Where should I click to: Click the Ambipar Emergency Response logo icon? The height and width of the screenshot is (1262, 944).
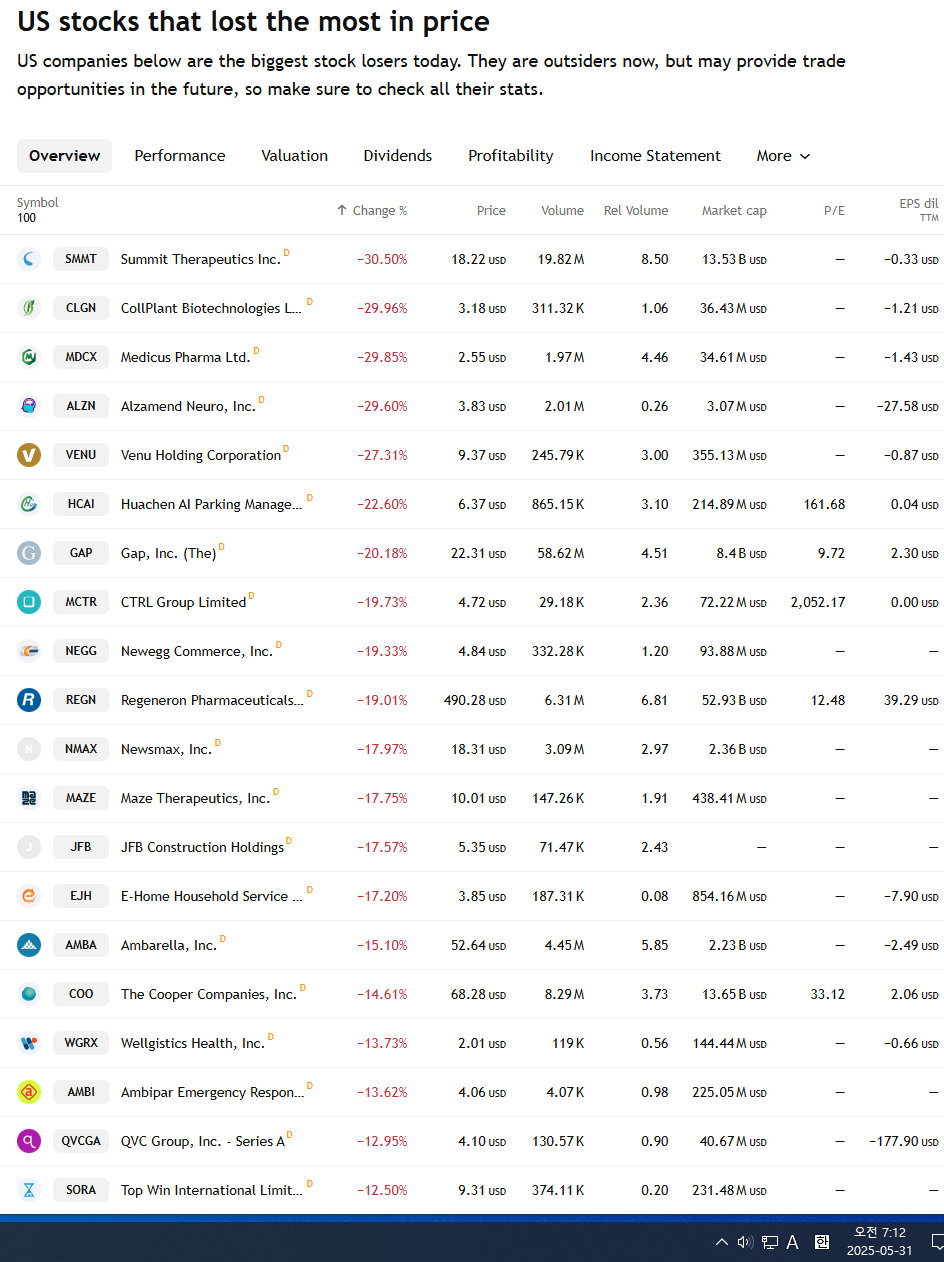pos(29,1092)
